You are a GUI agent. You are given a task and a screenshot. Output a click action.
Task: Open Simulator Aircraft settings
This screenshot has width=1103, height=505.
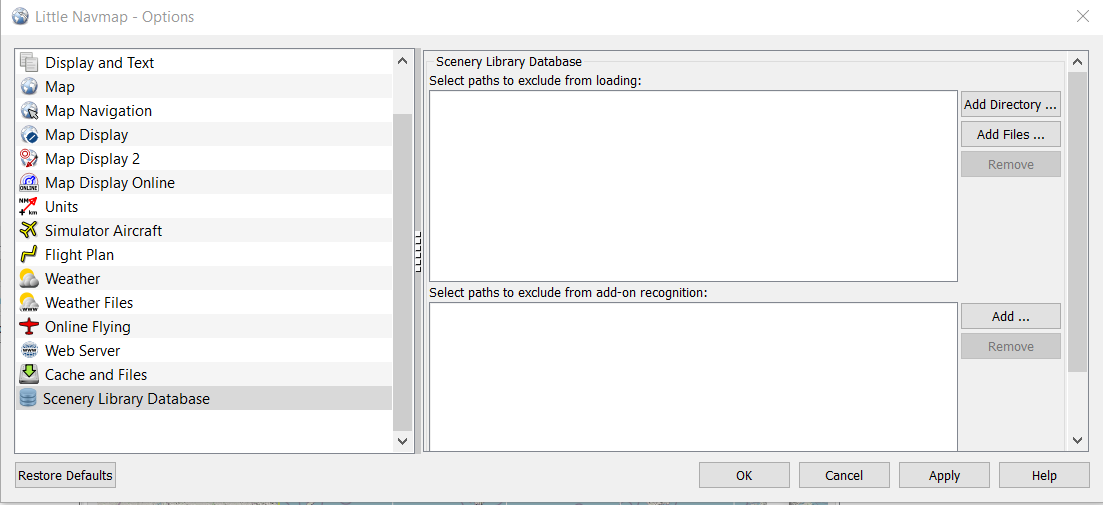pos(203,231)
